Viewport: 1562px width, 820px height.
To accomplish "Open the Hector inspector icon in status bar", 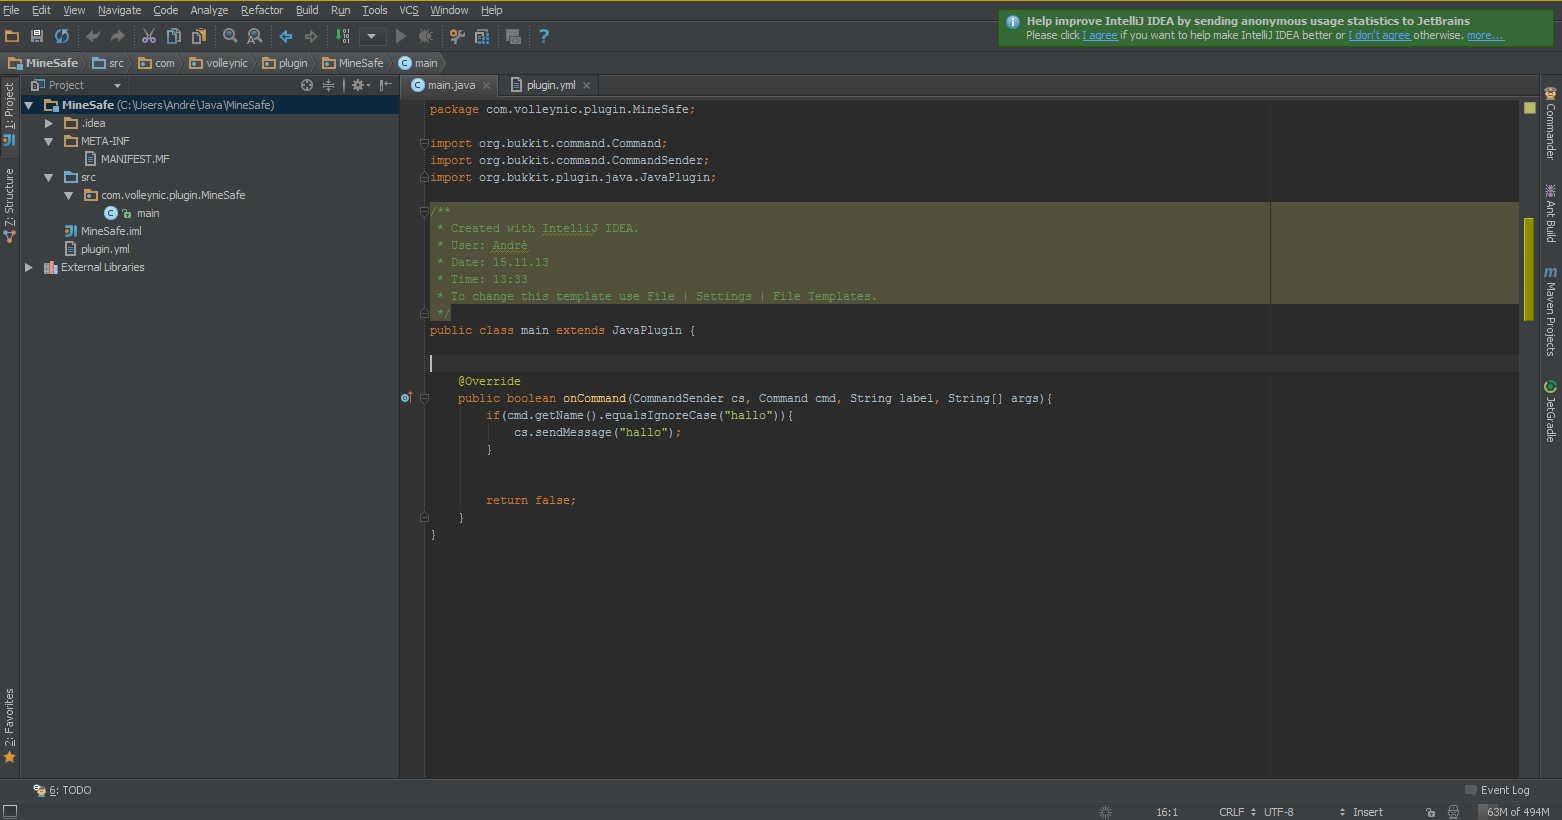I will click(1453, 812).
